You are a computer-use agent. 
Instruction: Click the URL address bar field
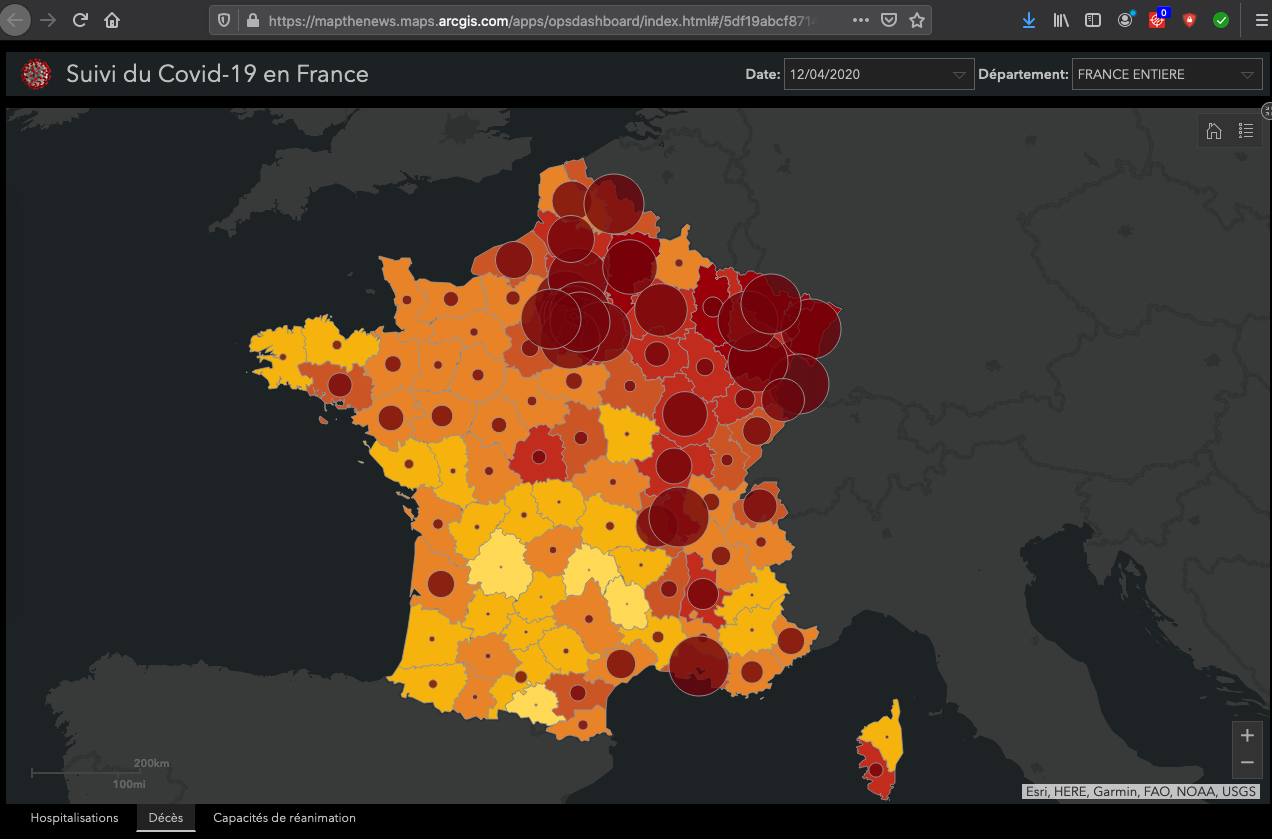[x=540, y=20]
